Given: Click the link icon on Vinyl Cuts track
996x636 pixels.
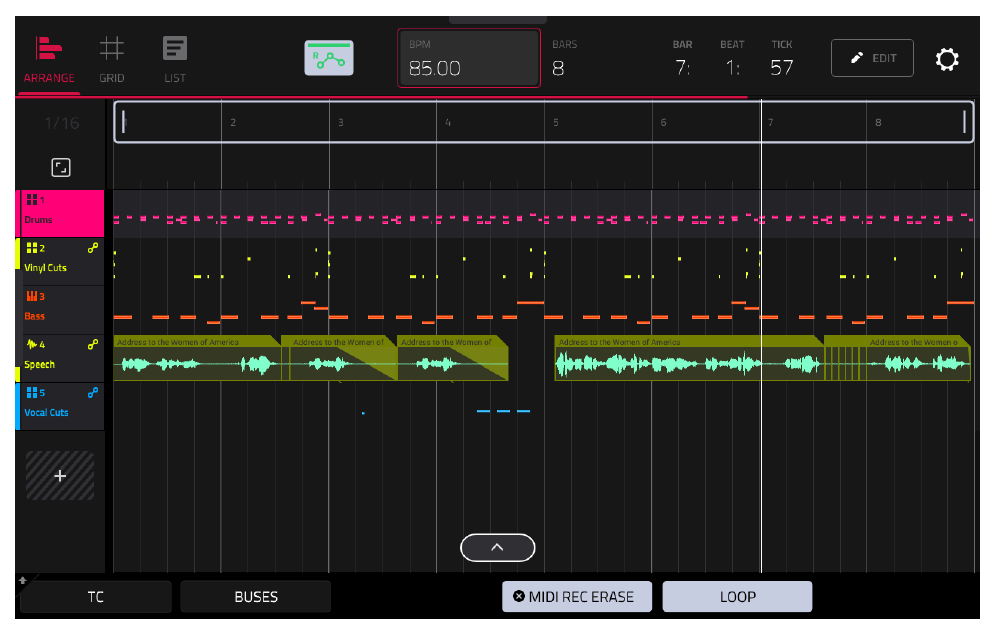Looking at the screenshot, I should click(x=93, y=248).
